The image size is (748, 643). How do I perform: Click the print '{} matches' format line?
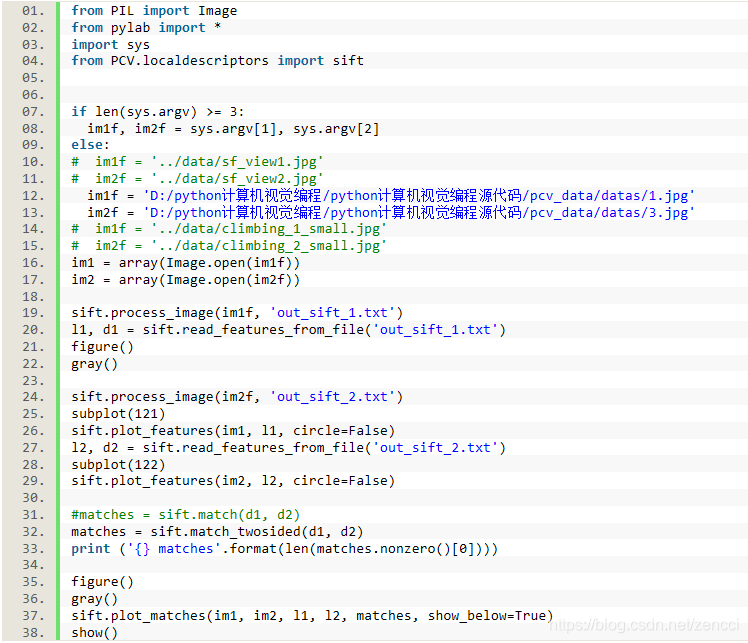(285, 549)
